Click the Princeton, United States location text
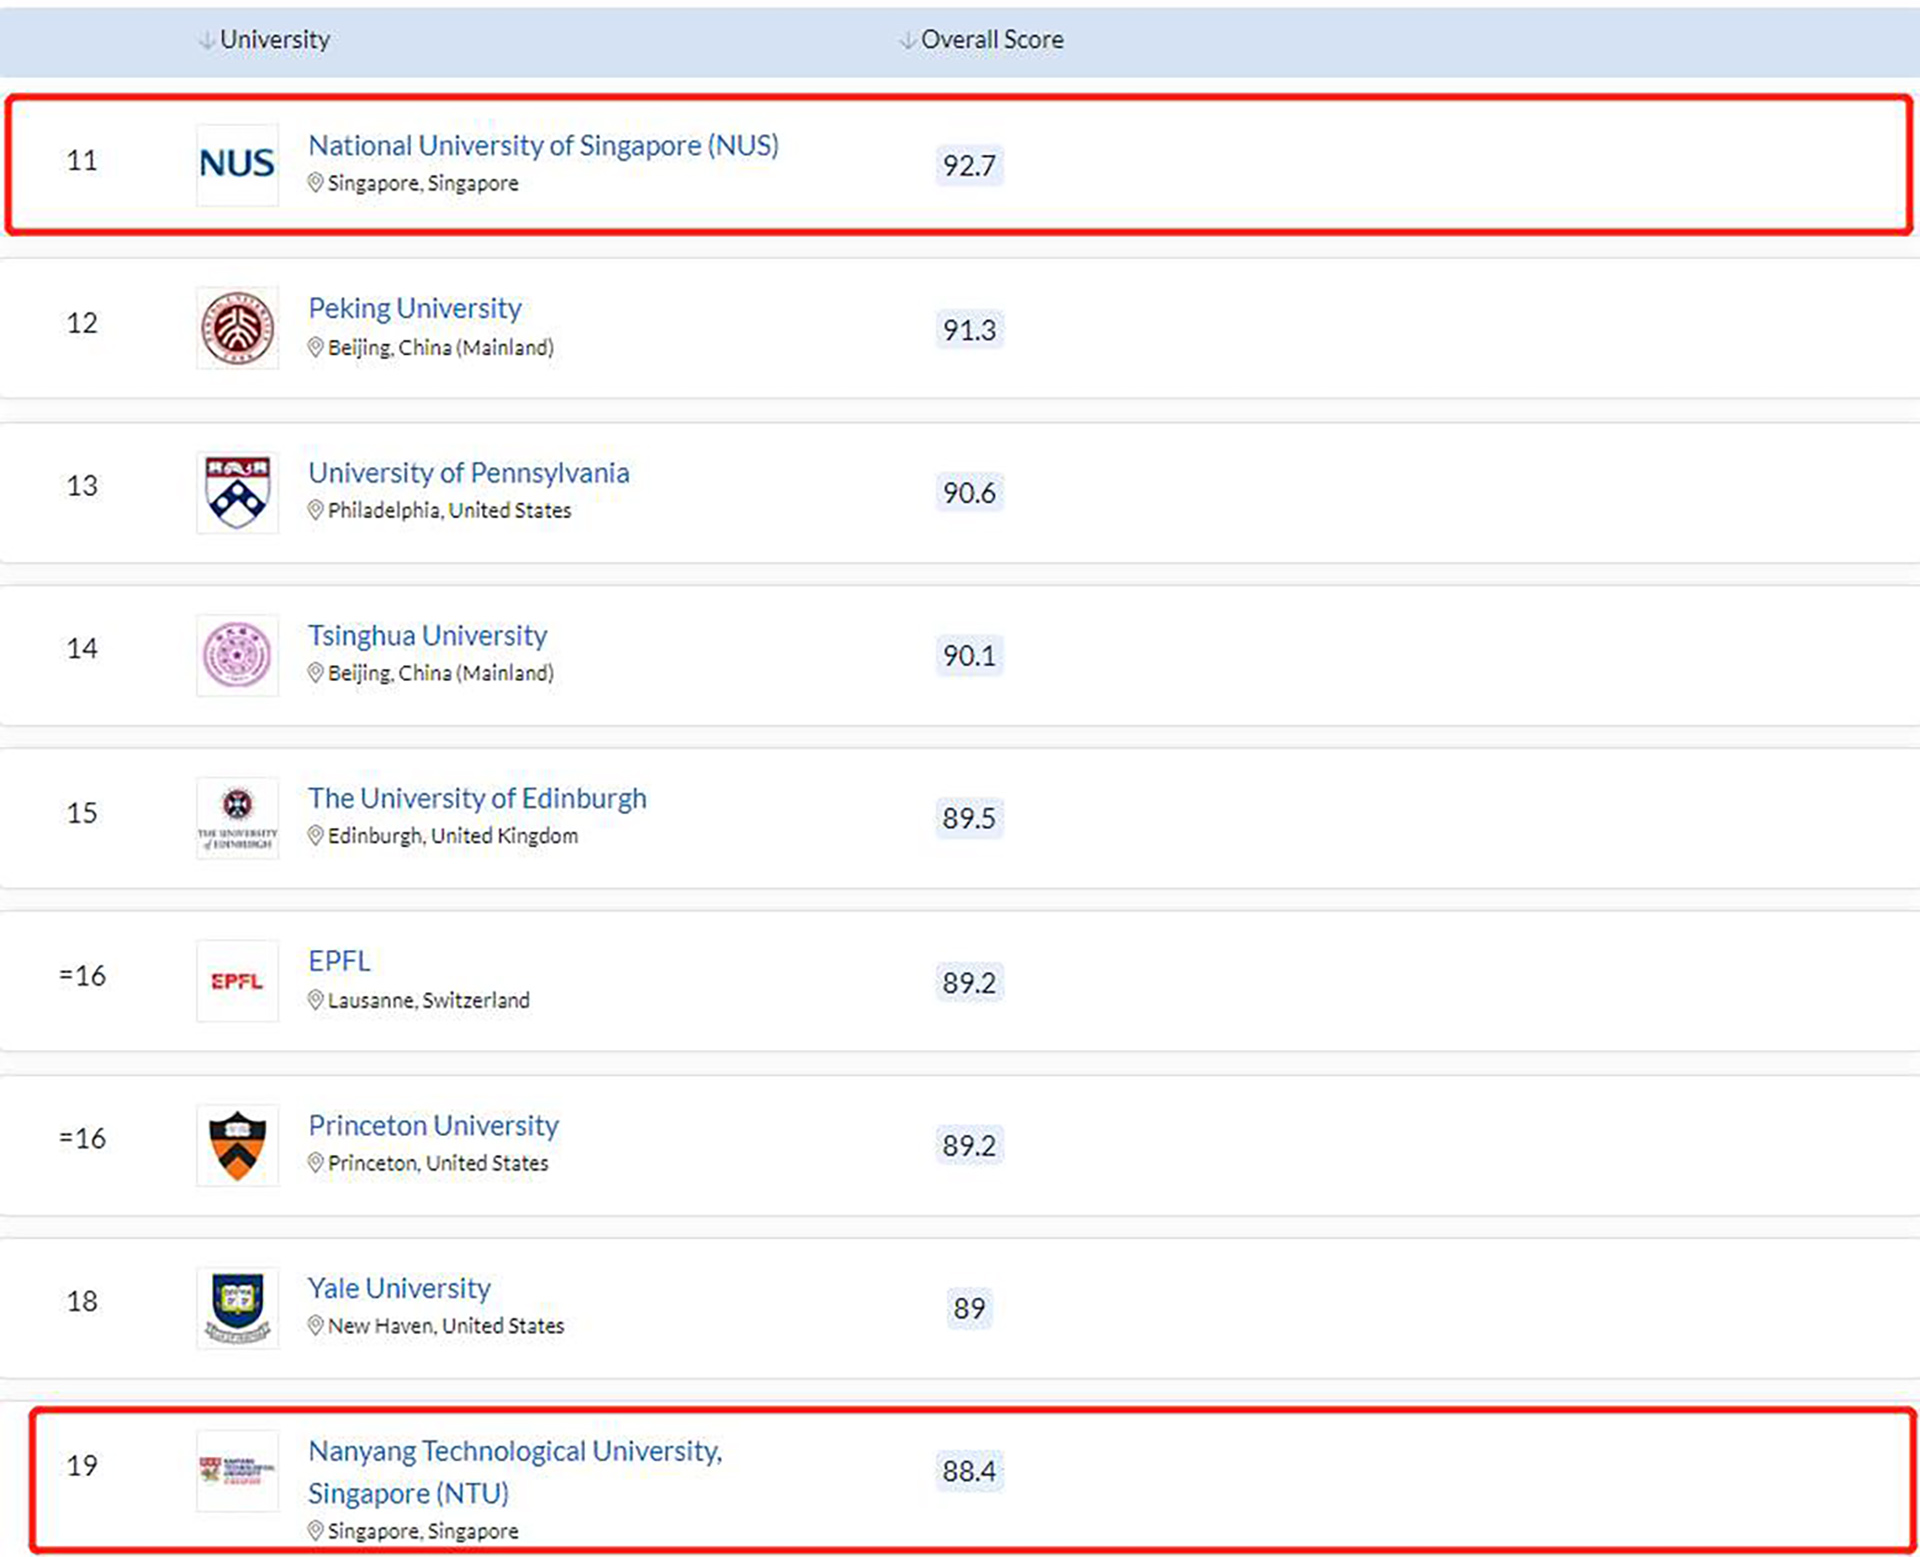 [438, 1164]
